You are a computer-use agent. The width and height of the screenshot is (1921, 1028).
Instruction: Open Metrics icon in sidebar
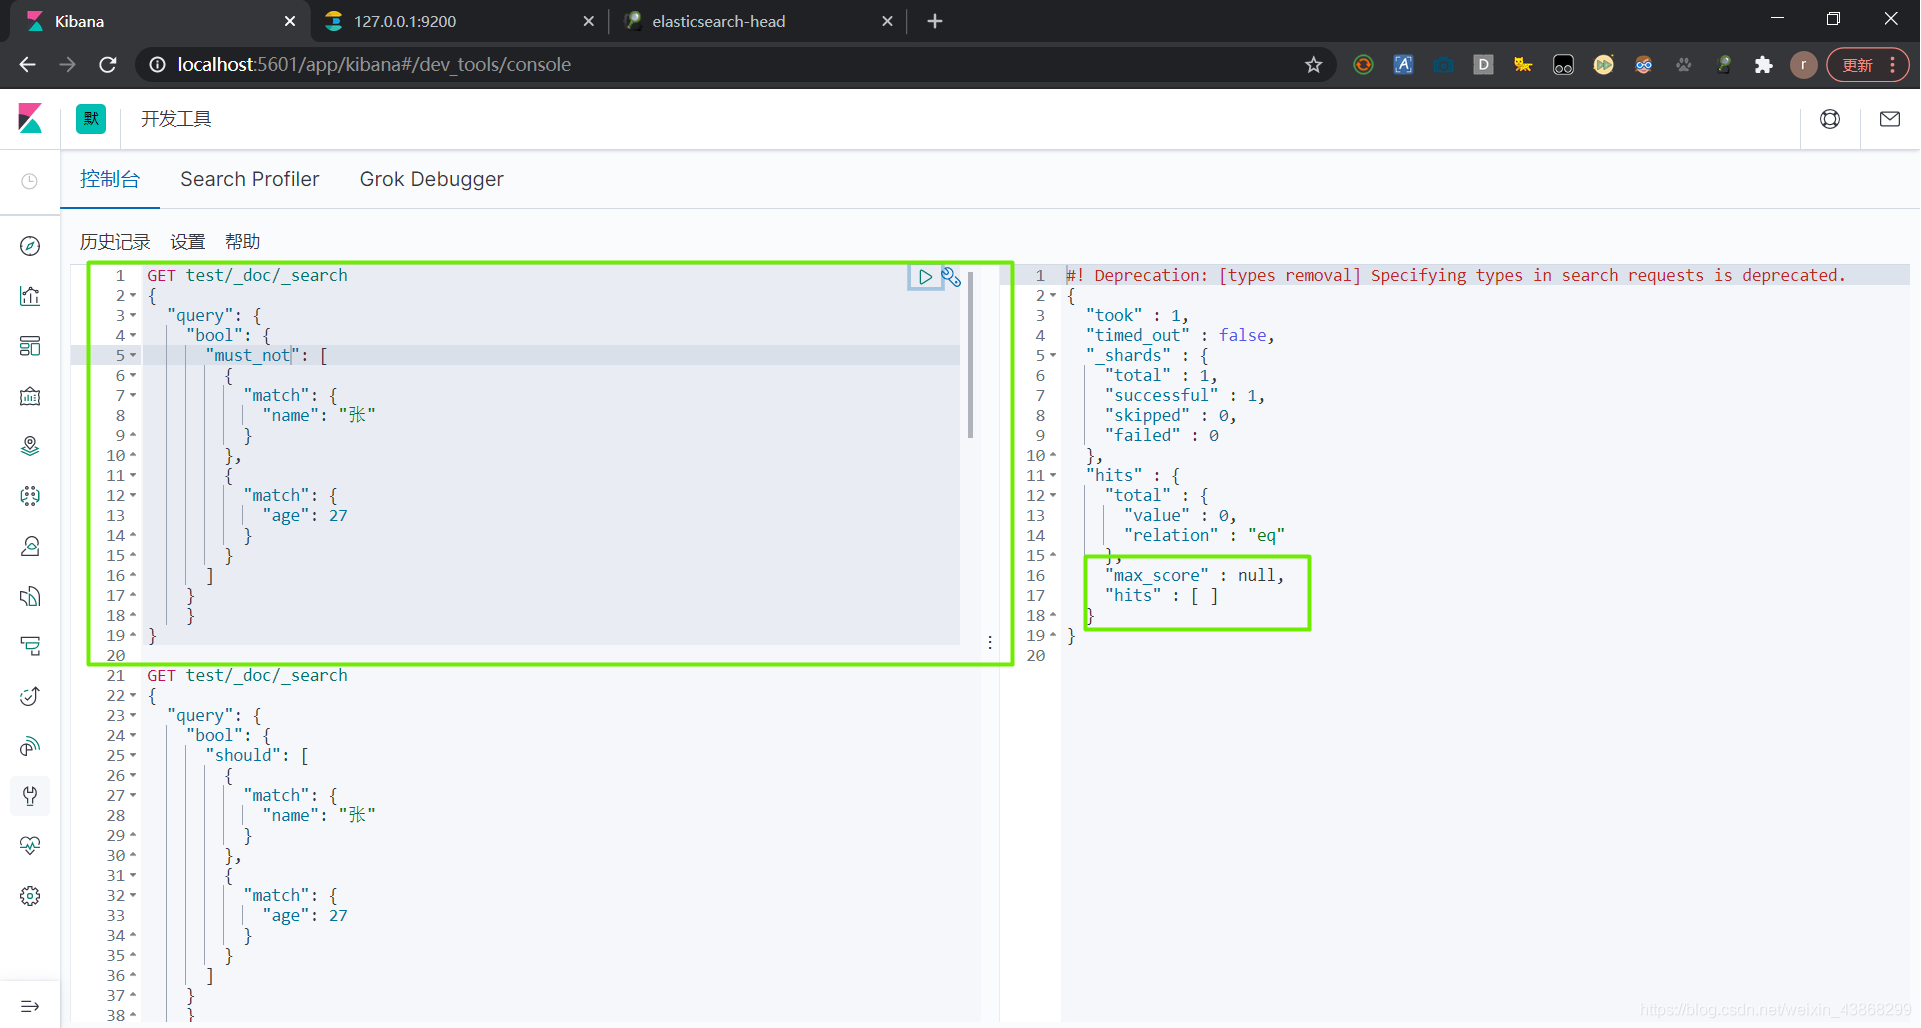pos(30,546)
